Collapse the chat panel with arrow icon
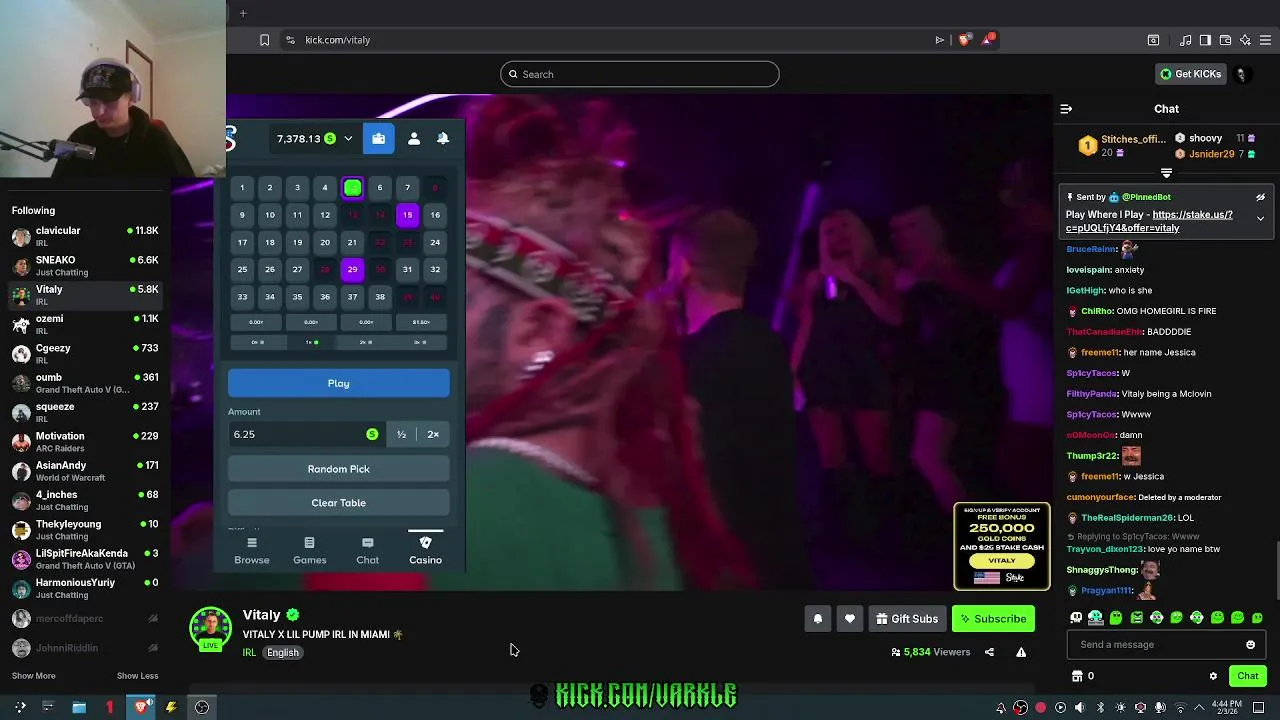 (x=1066, y=109)
